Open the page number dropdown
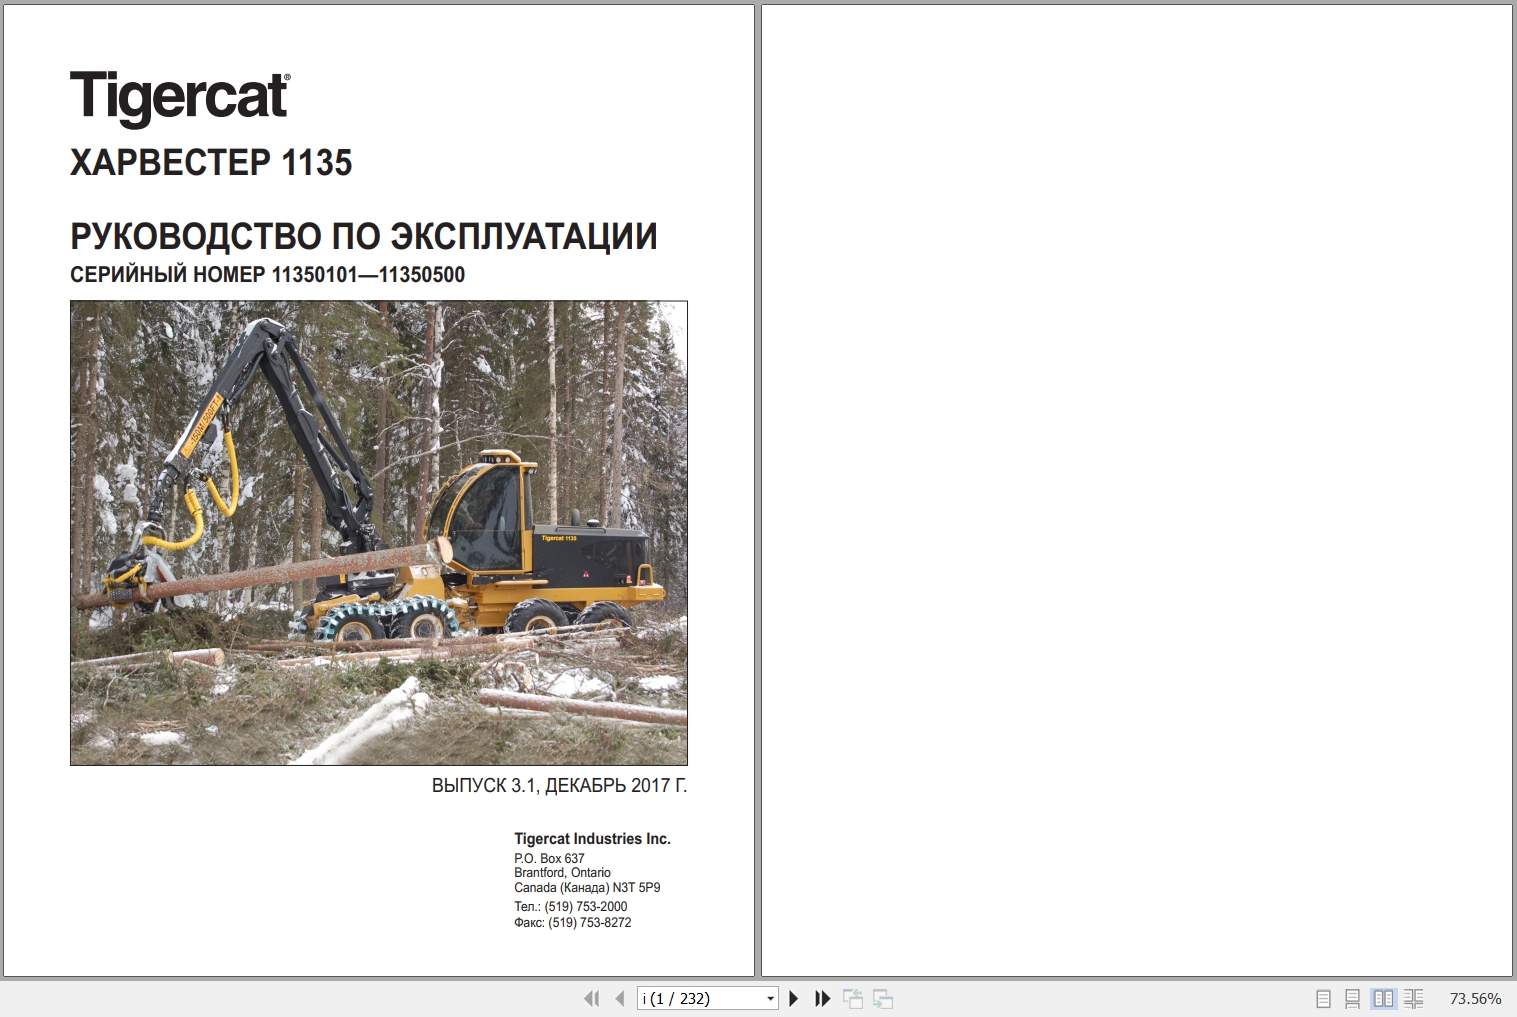The image size is (1517, 1017). 770,998
